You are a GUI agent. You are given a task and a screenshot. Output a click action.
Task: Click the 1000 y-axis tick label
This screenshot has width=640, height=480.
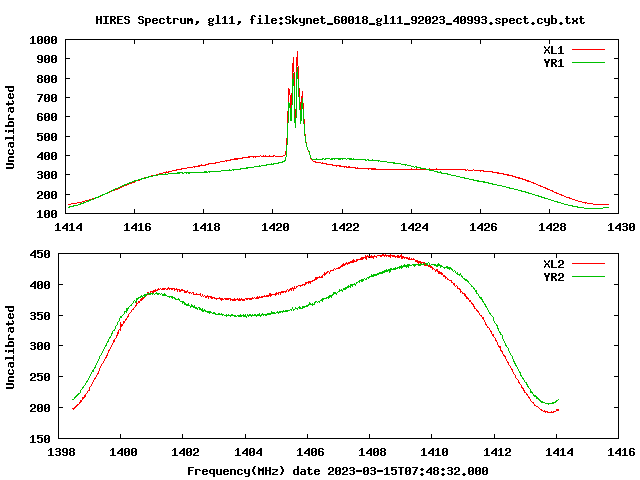43,40
